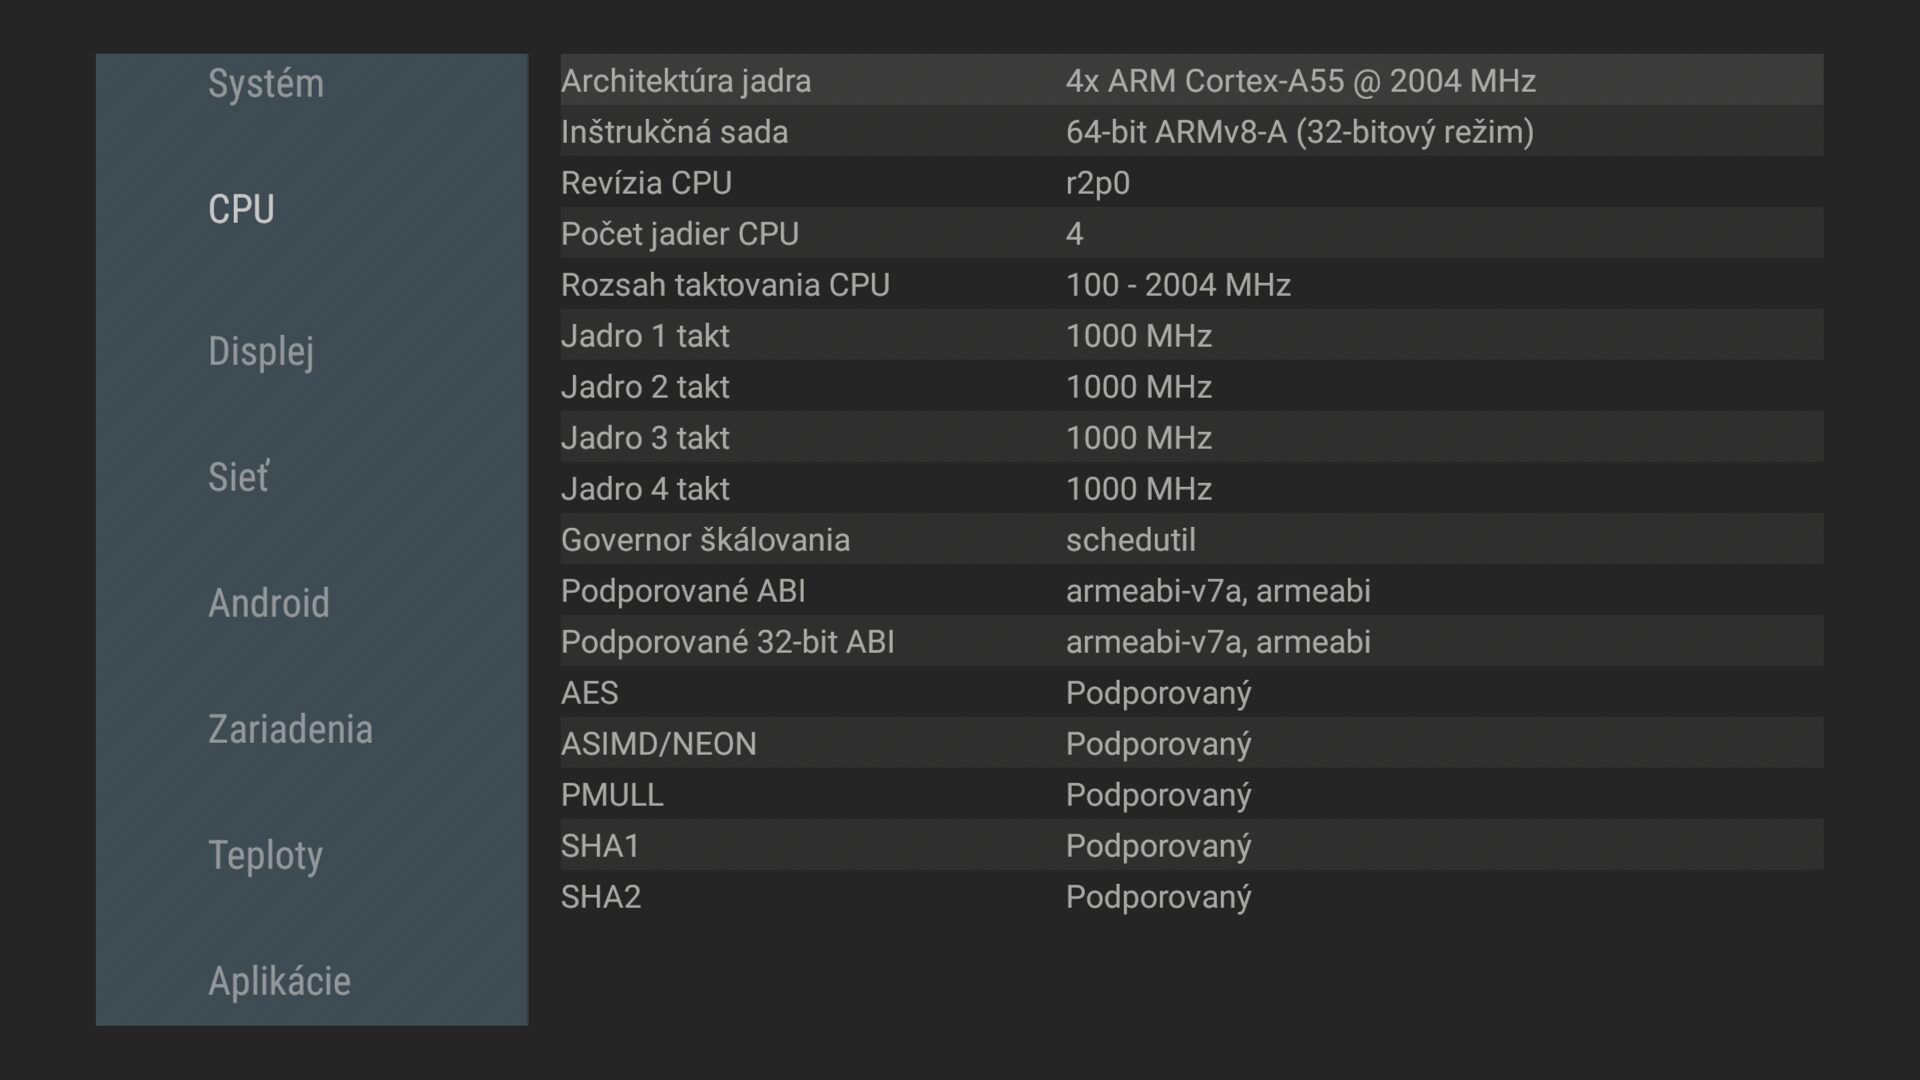Screen dimensions: 1920x1080
Task: Click Podporovaný value in SHA1 row
Action: click(x=1159, y=847)
